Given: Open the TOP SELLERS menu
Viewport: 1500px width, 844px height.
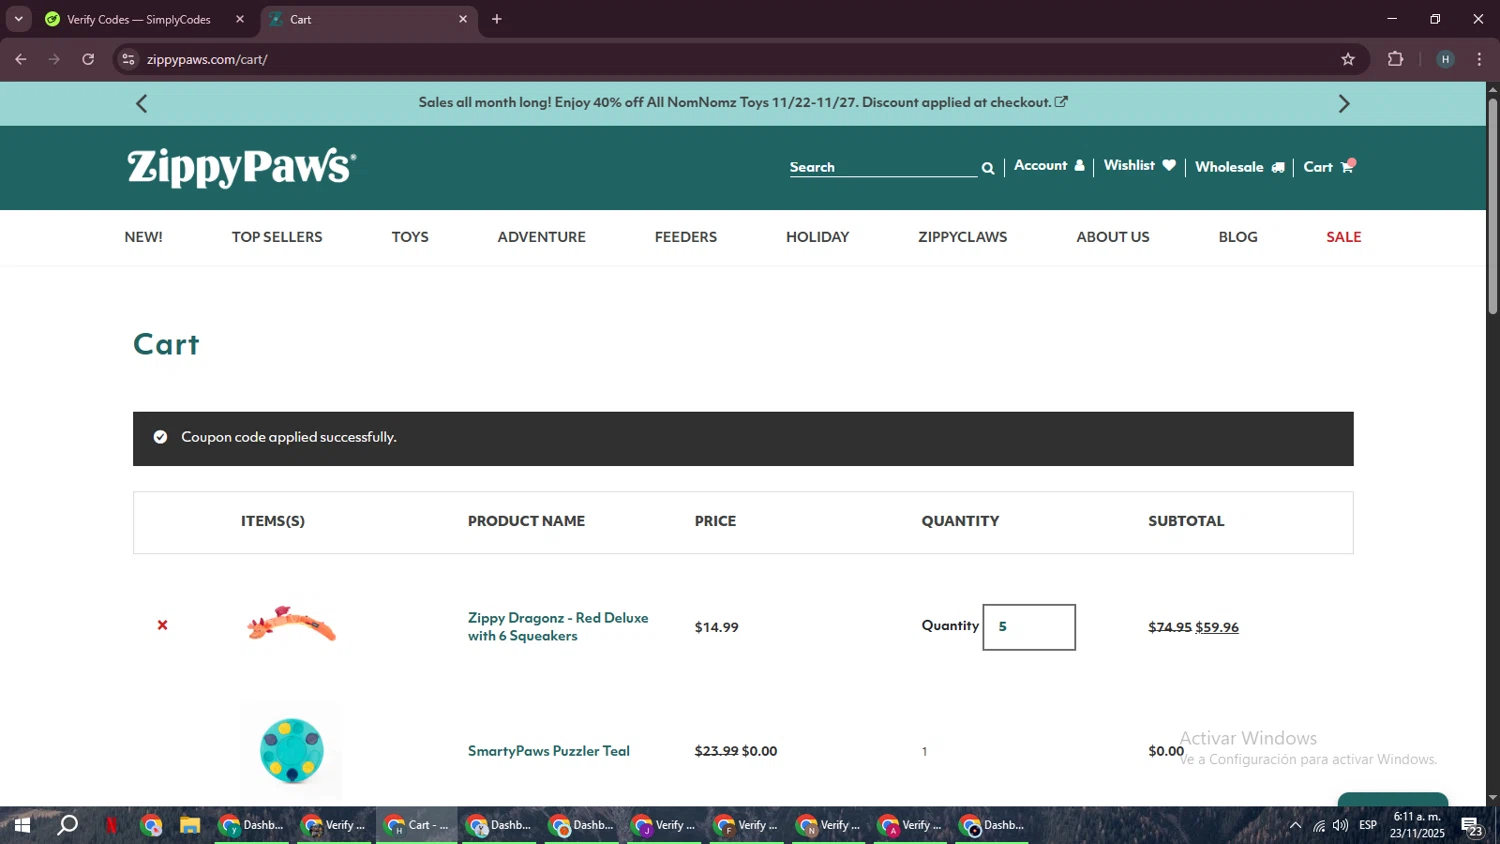Looking at the screenshot, I should tap(277, 237).
